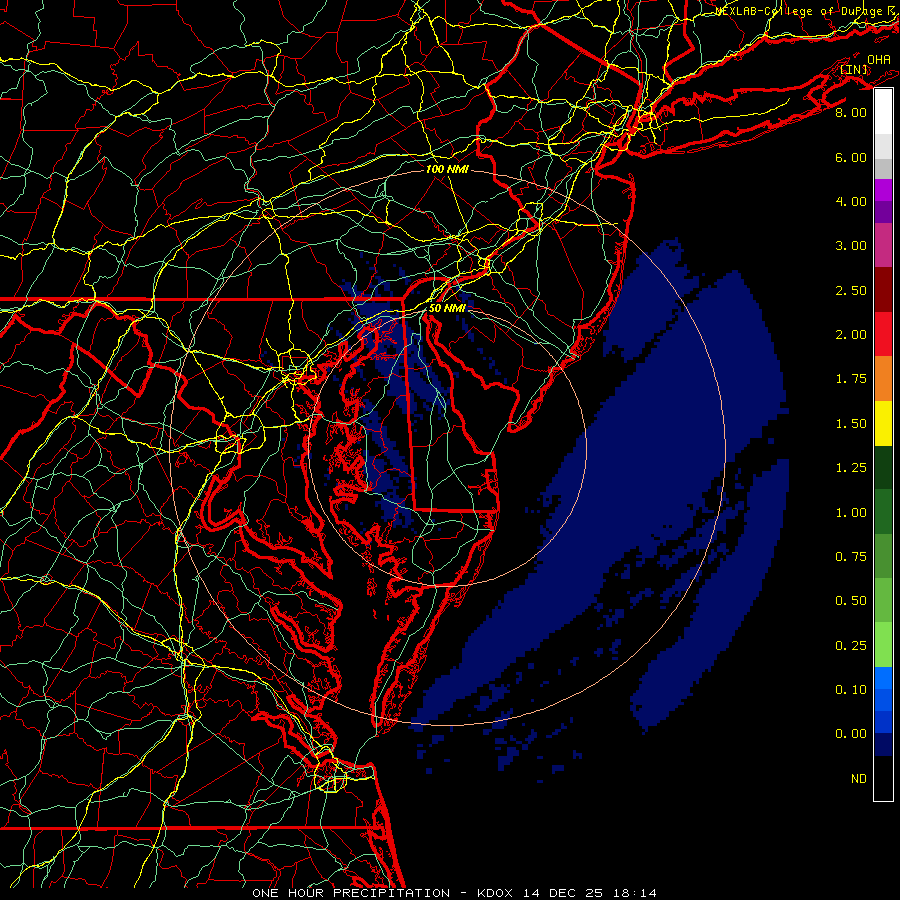Click the 0.50 legend value
This screenshot has width=900, height=900.
tap(851, 601)
